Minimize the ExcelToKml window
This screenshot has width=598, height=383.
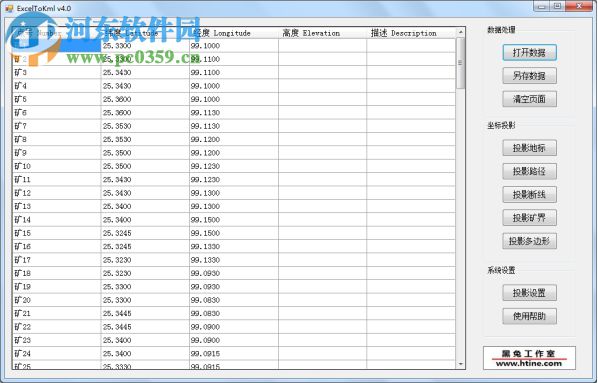click(x=541, y=6)
